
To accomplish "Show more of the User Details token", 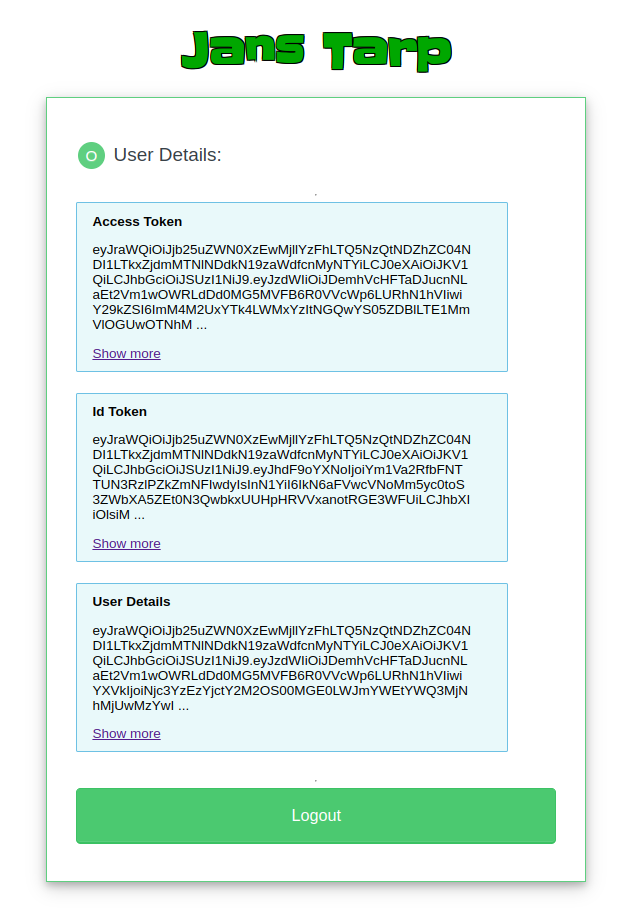I will click(126, 734).
